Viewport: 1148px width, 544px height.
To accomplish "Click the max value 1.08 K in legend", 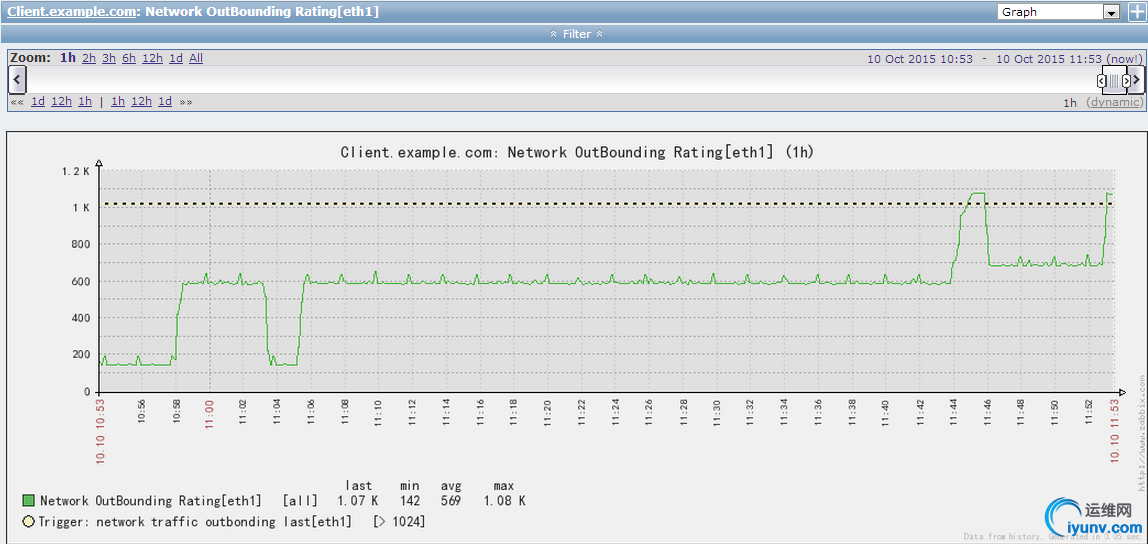I will coord(504,501).
